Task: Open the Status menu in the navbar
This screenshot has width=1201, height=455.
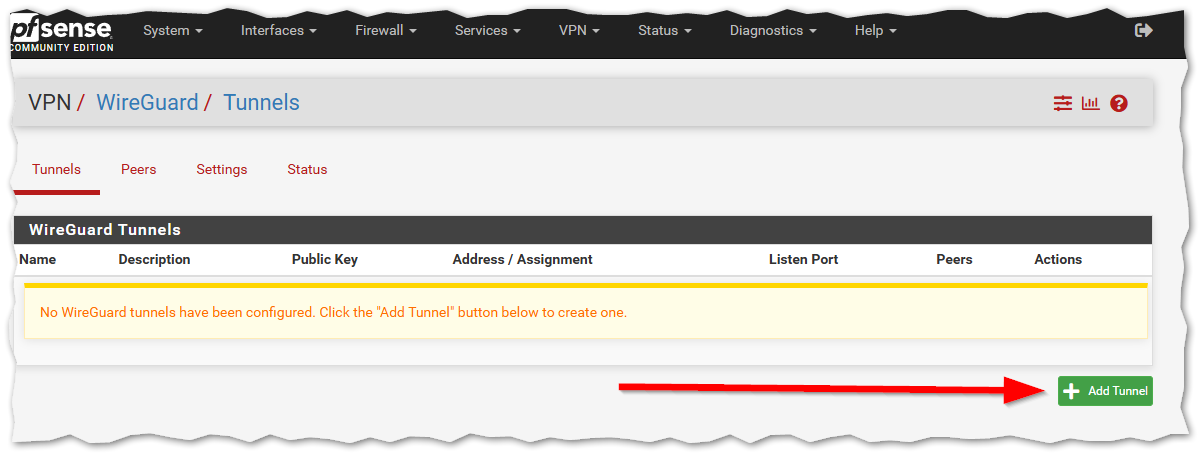Action: pos(664,31)
